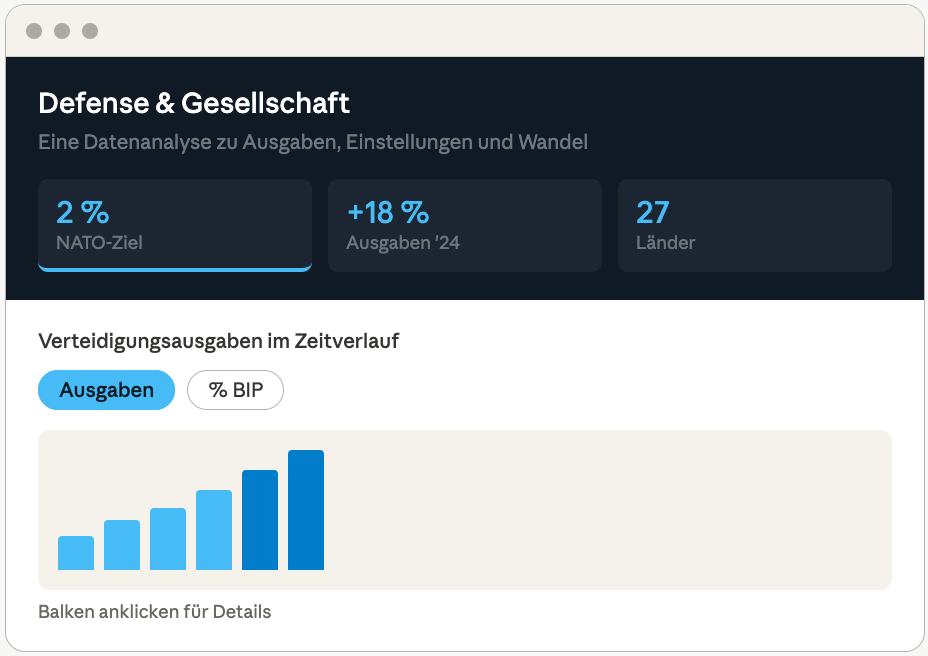
Task: Click the Eine Datenanalyse subtitle text
Action: [x=313, y=143]
